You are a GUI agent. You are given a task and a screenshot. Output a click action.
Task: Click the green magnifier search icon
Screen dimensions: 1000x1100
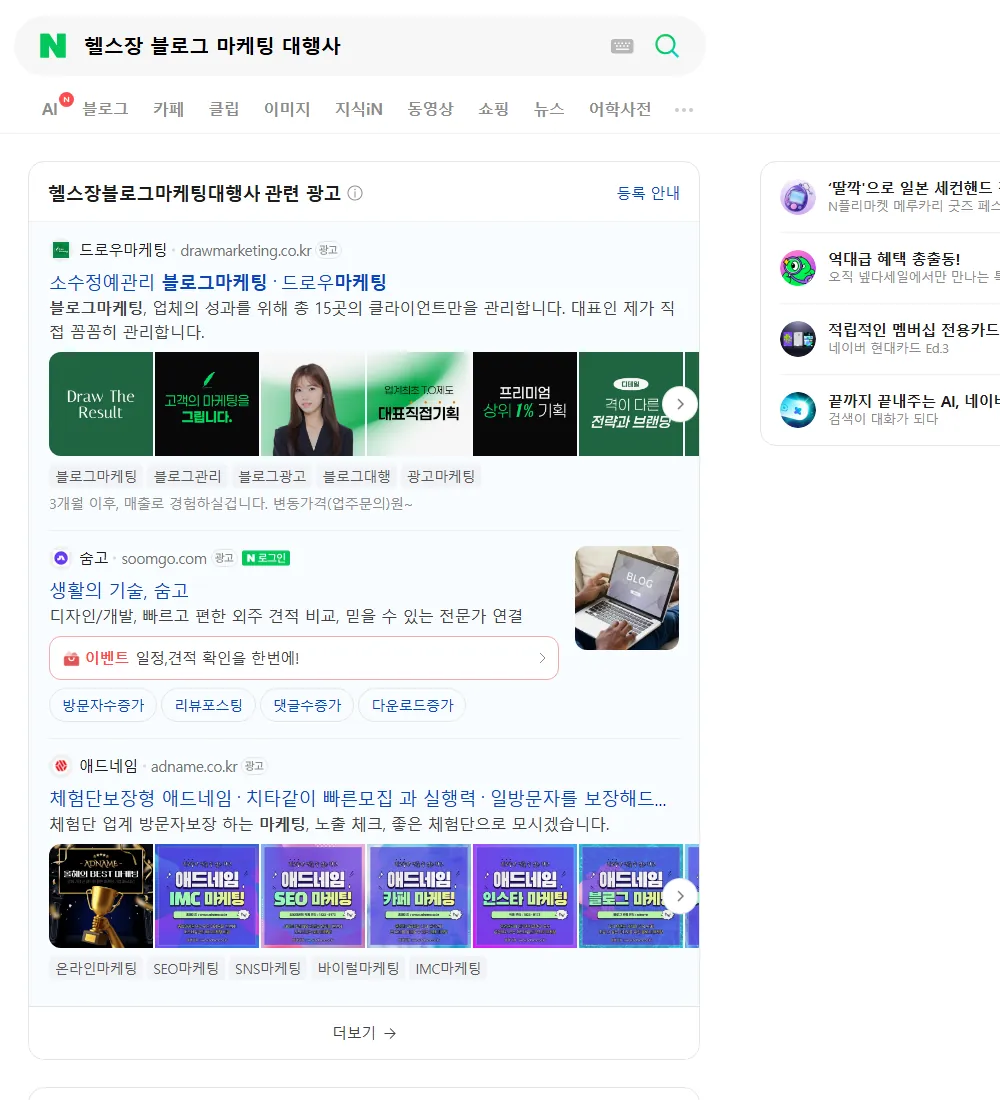point(667,46)
